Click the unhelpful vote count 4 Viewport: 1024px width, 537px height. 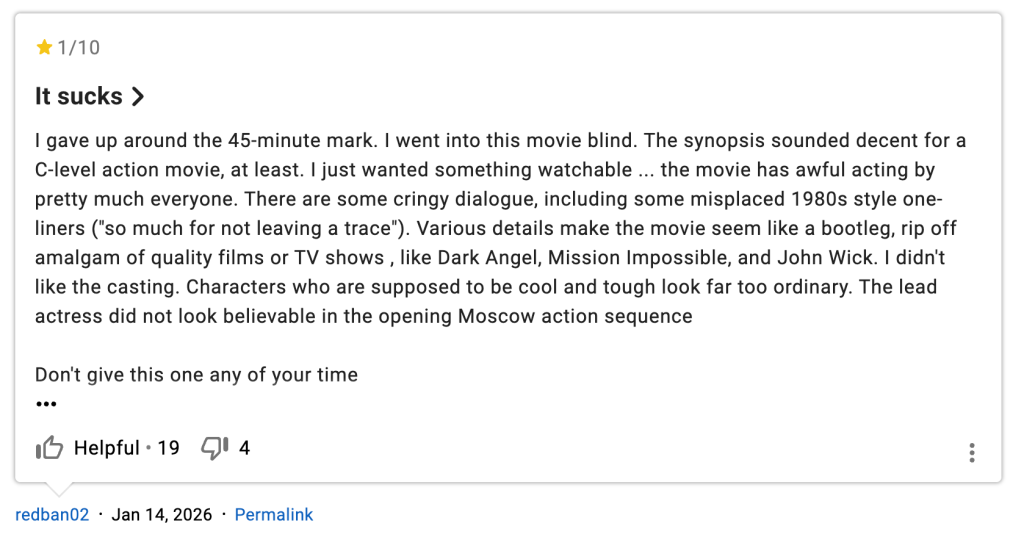pyautogui.click(x=244, y=448)
